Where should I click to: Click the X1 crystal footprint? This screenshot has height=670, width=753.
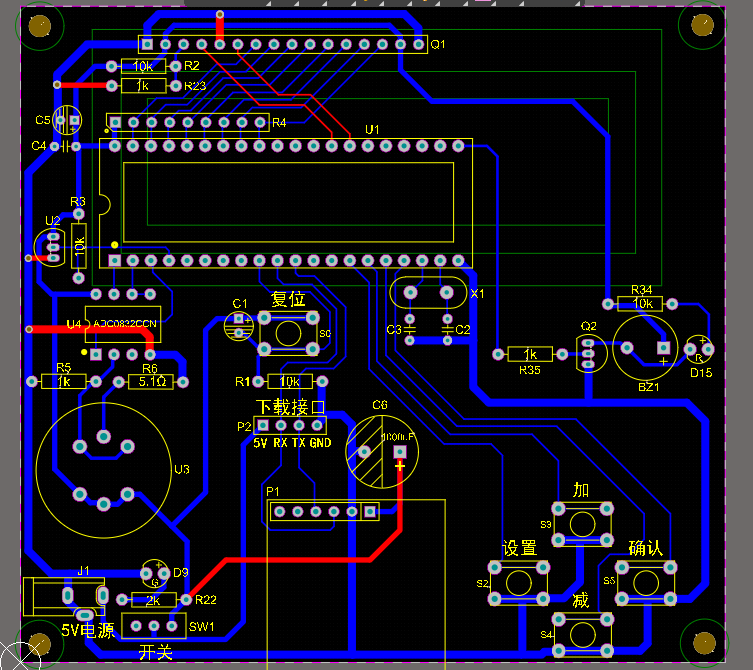click(428, 292)
